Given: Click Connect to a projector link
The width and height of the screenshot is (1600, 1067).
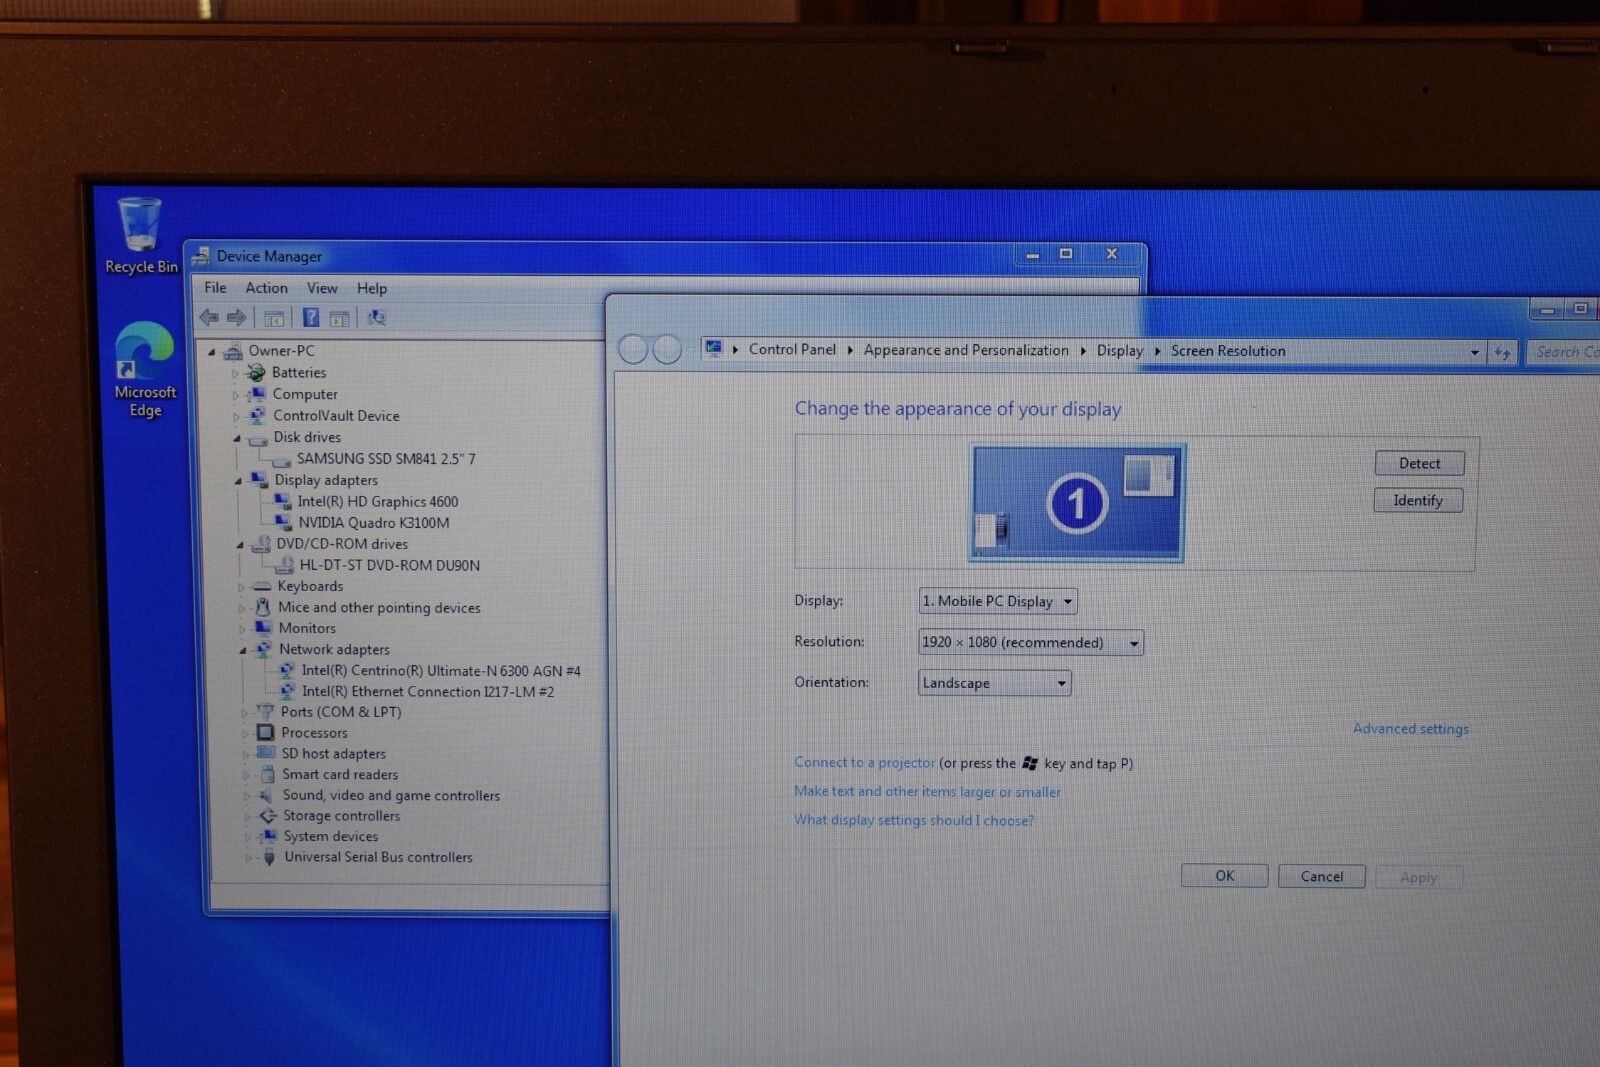Looking at the screenshot, I should [x=865, y=762].
